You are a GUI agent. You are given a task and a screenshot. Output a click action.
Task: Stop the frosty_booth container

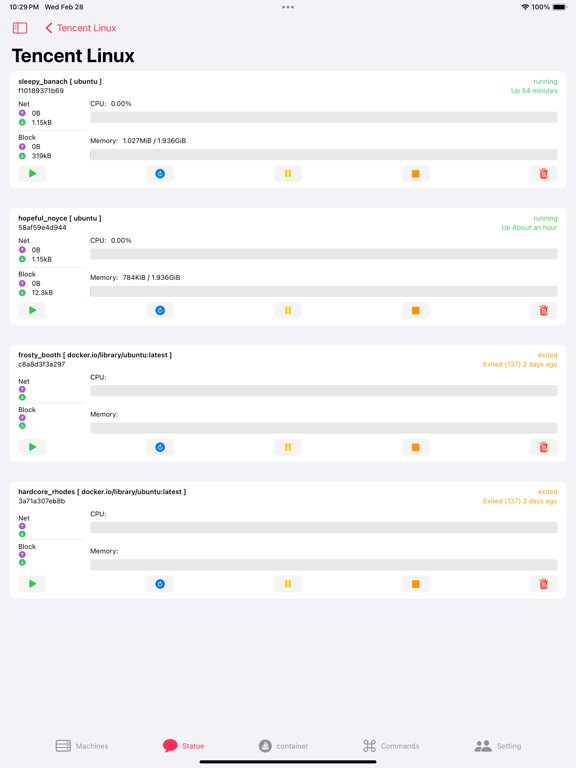416,447
